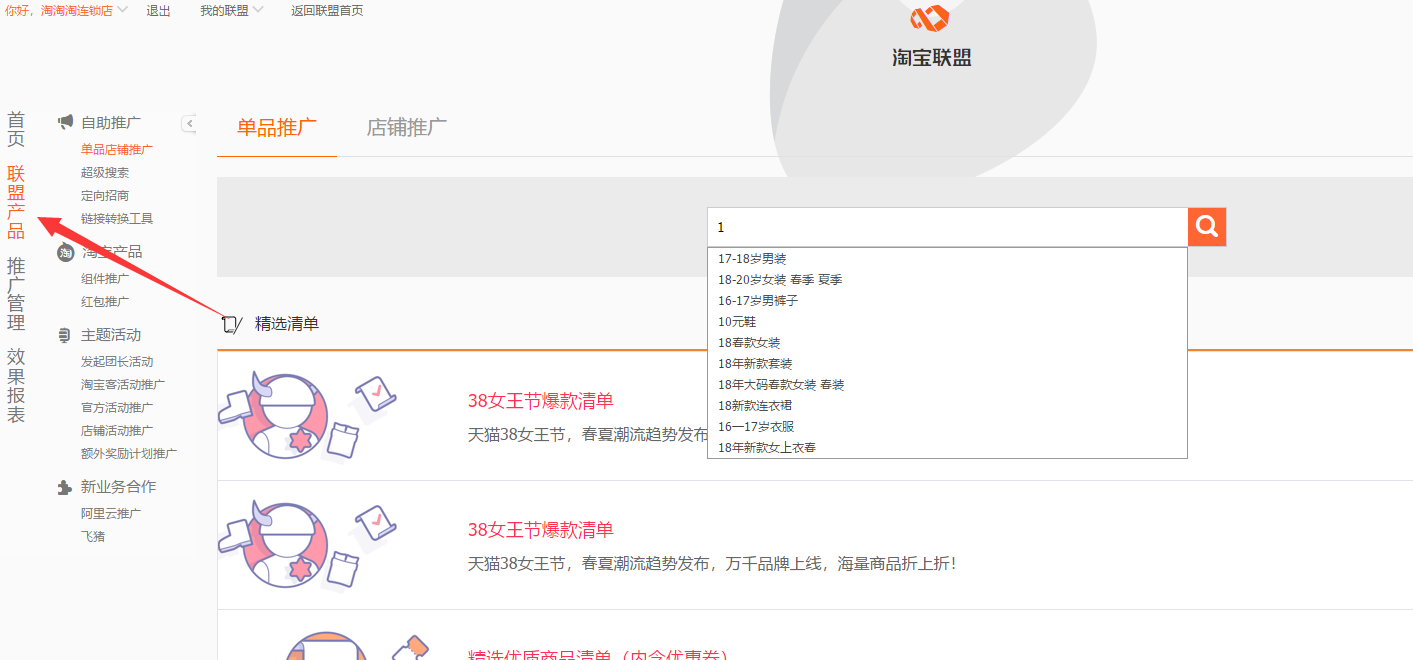
Task: Click the 主题活动 section heading
Action: coord(111,335)
